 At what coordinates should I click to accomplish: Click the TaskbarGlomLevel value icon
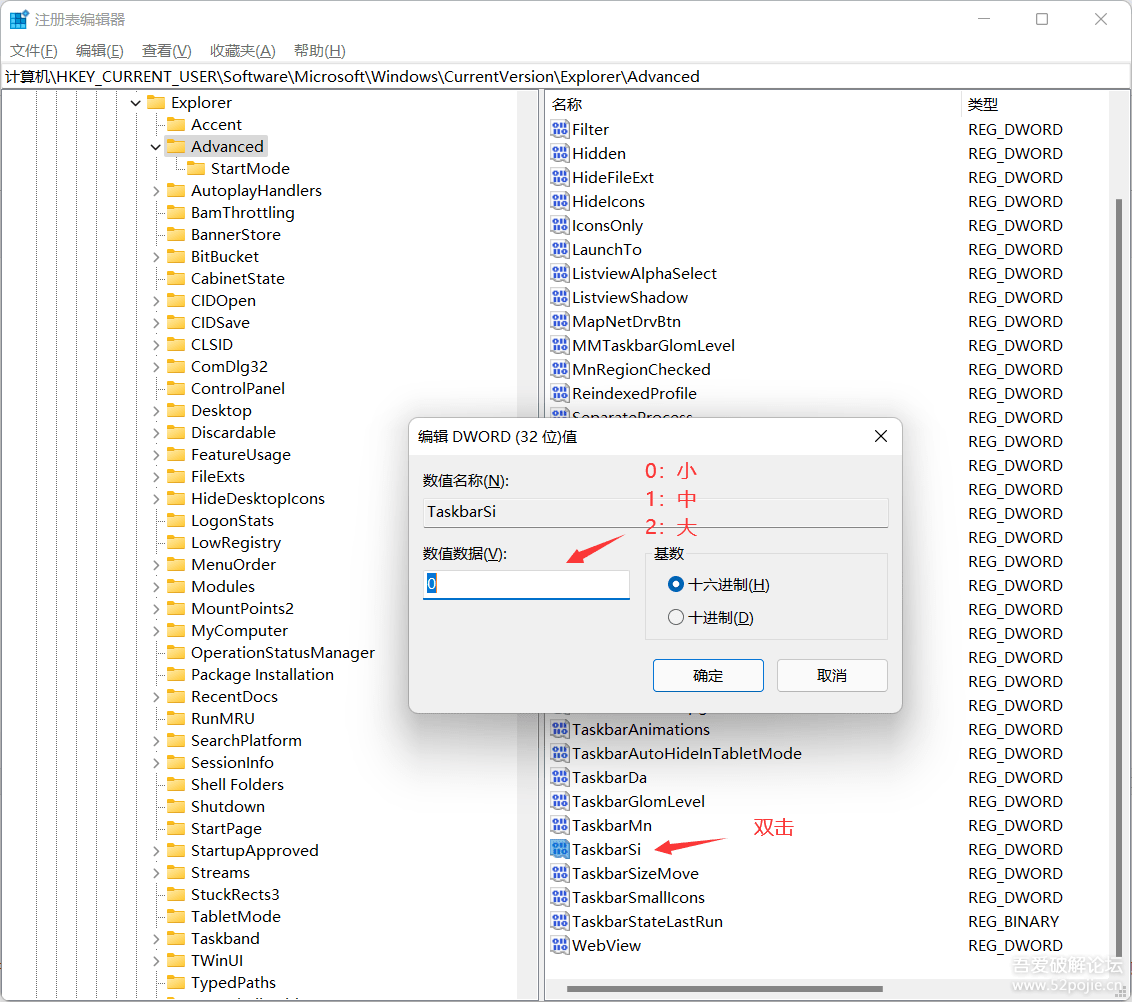tap(560, 801)
